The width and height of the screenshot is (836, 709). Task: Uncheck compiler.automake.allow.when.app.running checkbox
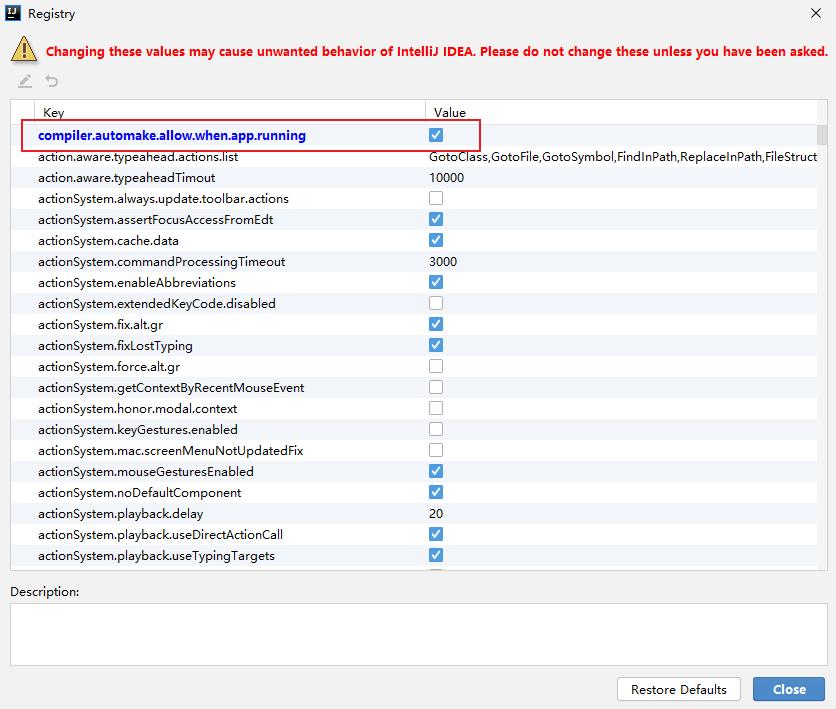(436, 135)
